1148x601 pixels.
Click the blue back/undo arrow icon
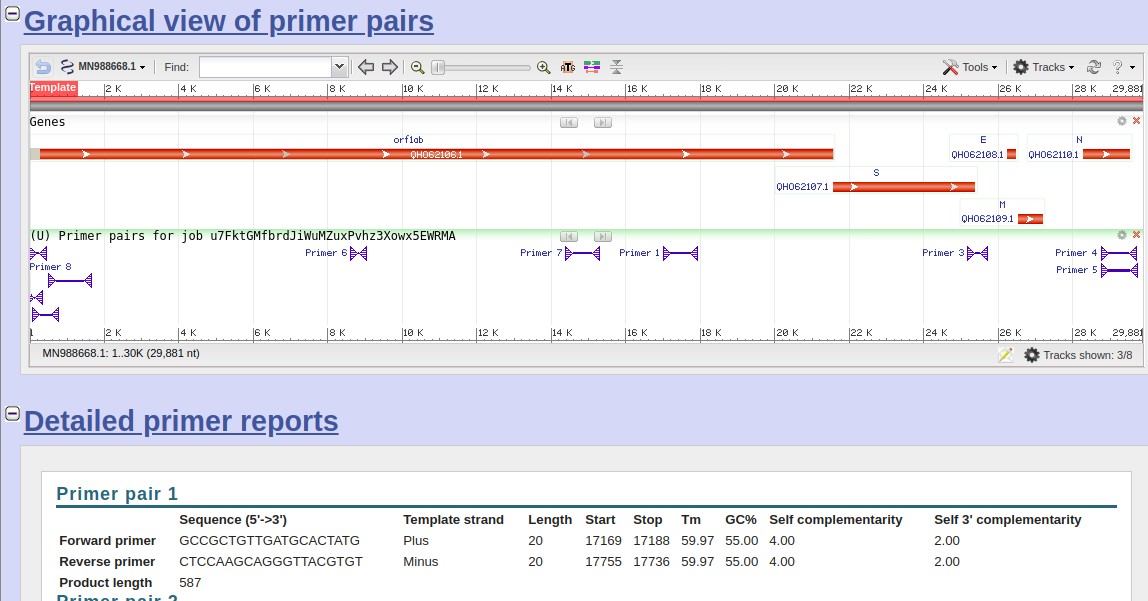click(x=43, y=67)
